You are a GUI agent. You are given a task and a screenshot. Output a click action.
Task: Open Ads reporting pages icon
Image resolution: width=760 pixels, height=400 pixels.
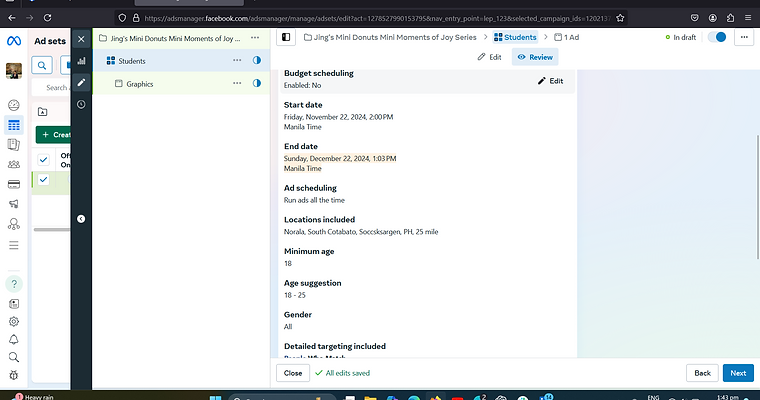click(14, 144)
